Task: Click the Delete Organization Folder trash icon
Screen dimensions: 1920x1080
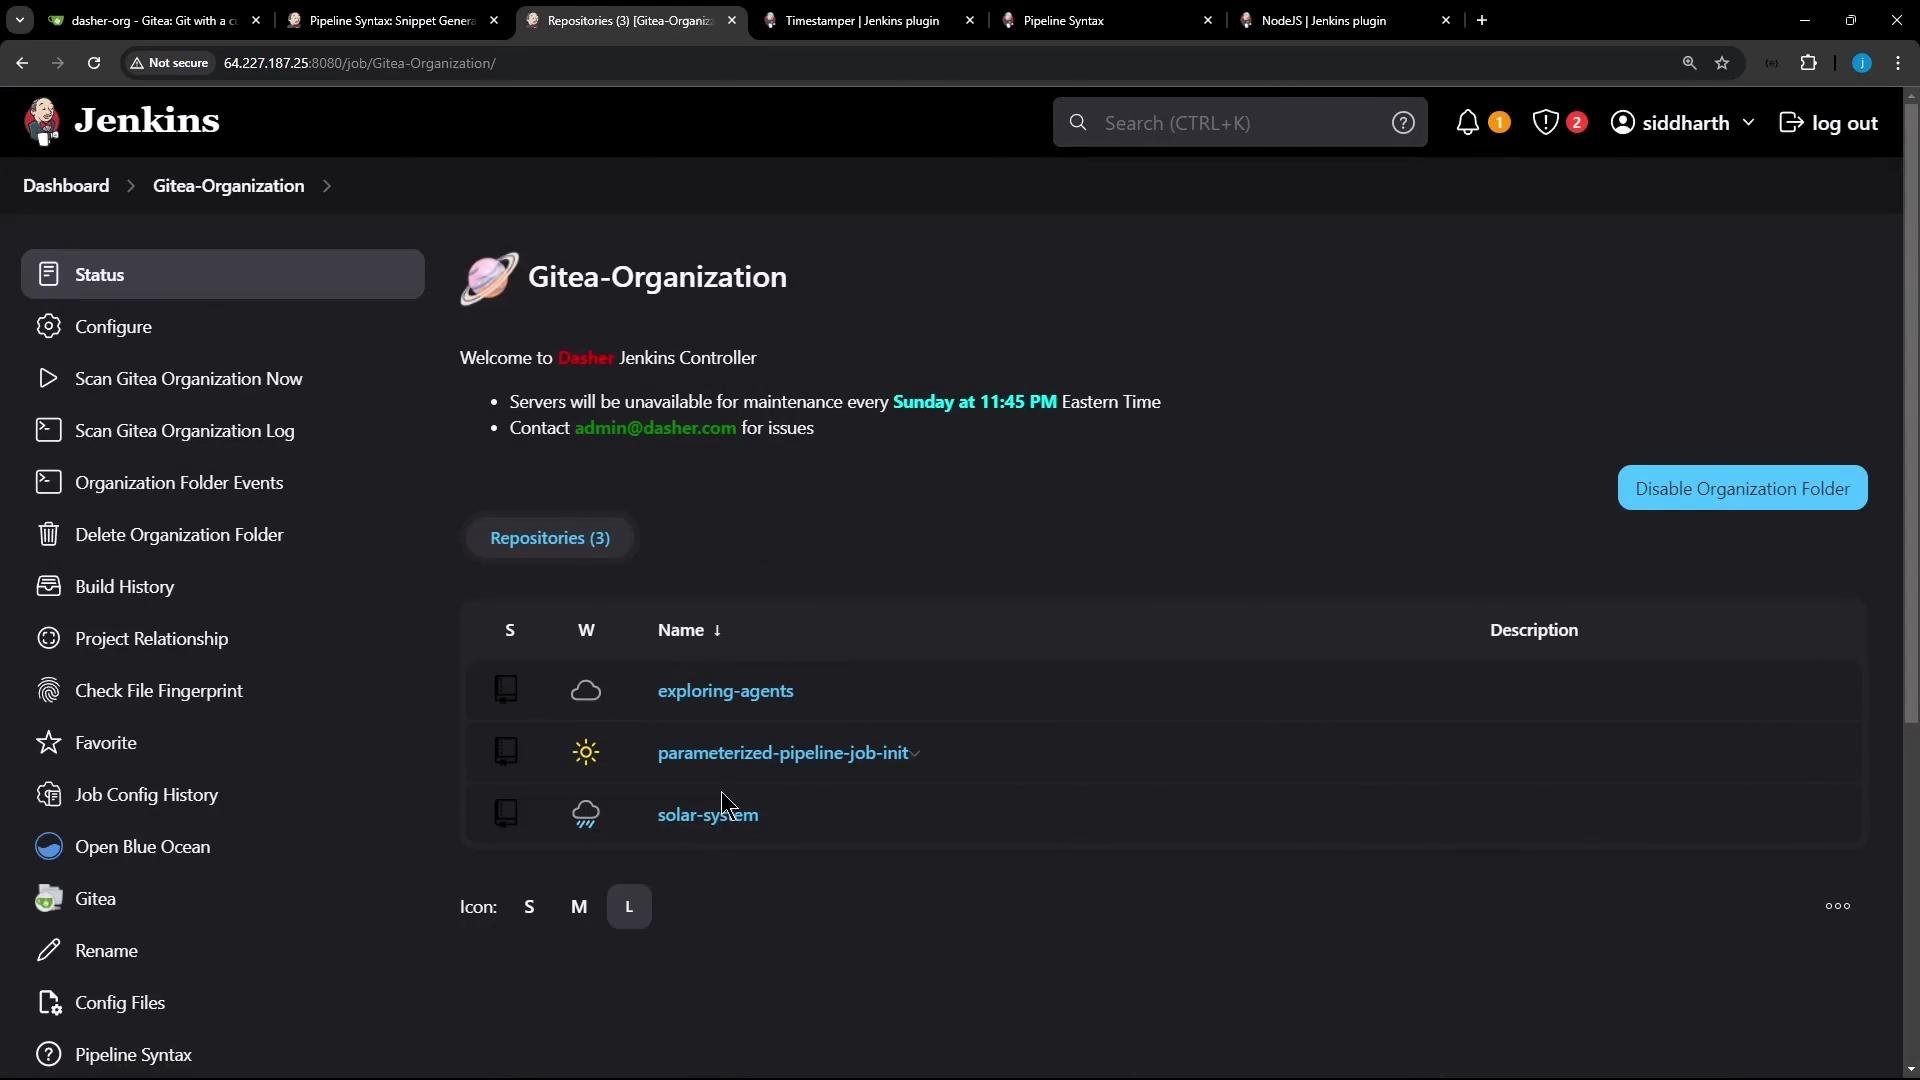Action: 48,534
